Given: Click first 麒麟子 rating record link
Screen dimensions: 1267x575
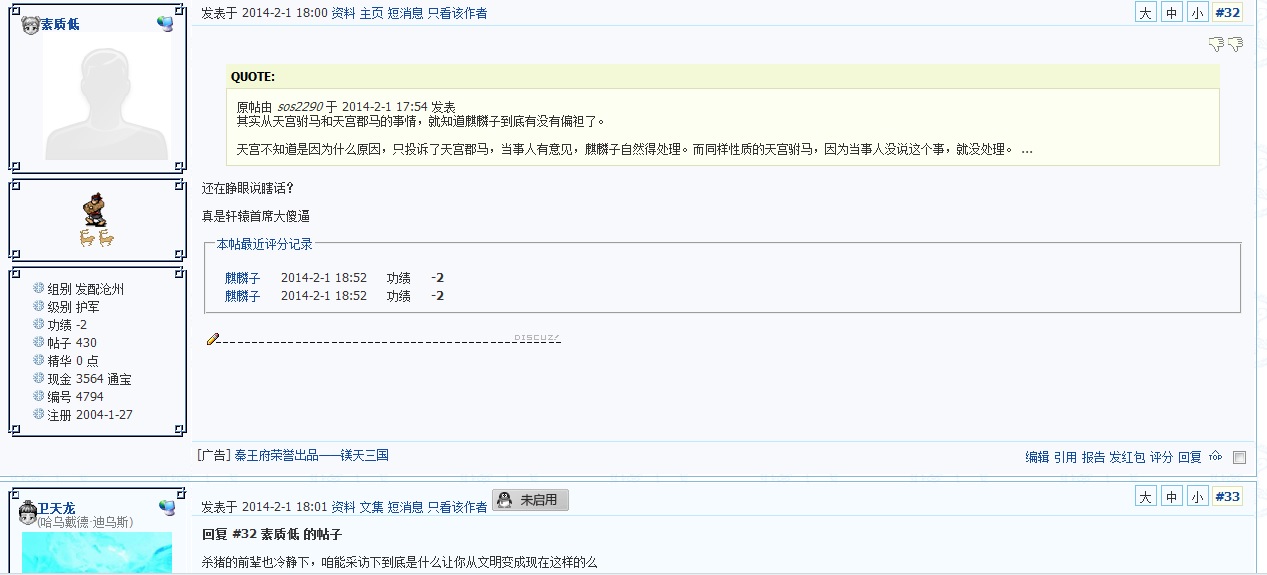Looking at the screenshot, I should coord(242,278).
